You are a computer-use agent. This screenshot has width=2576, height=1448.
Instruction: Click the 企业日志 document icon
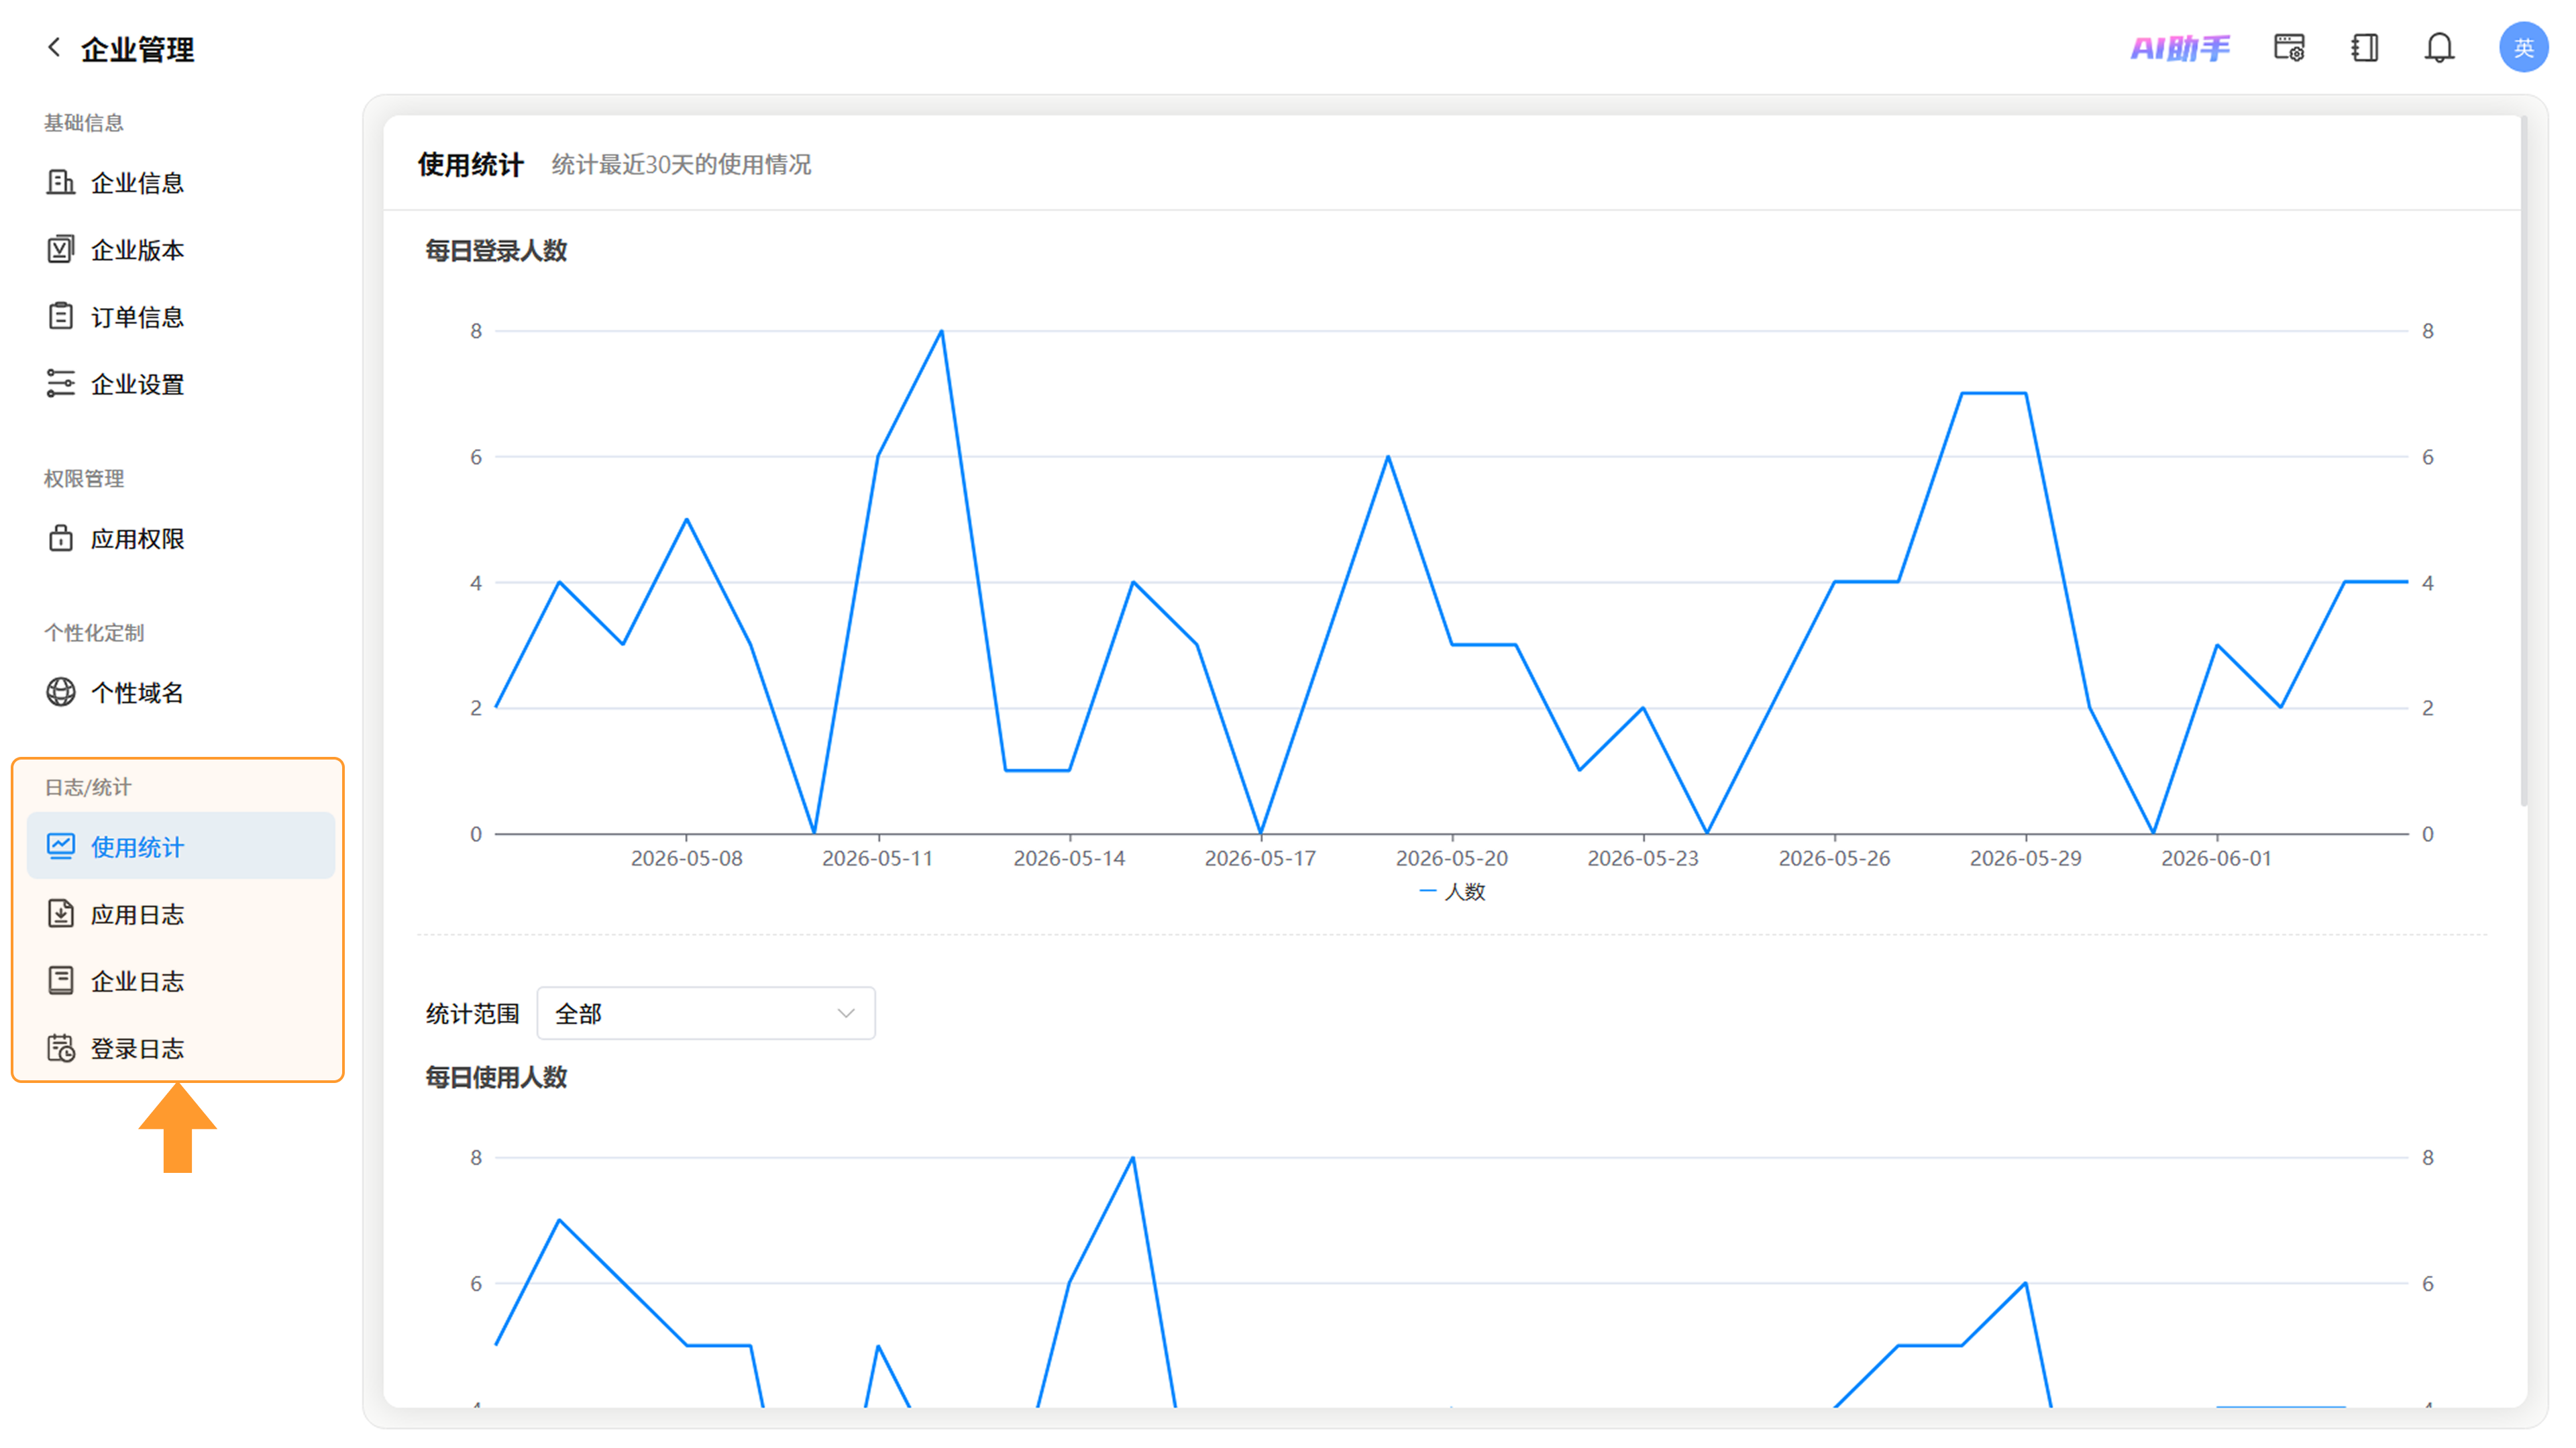click(x=60, y=980)
